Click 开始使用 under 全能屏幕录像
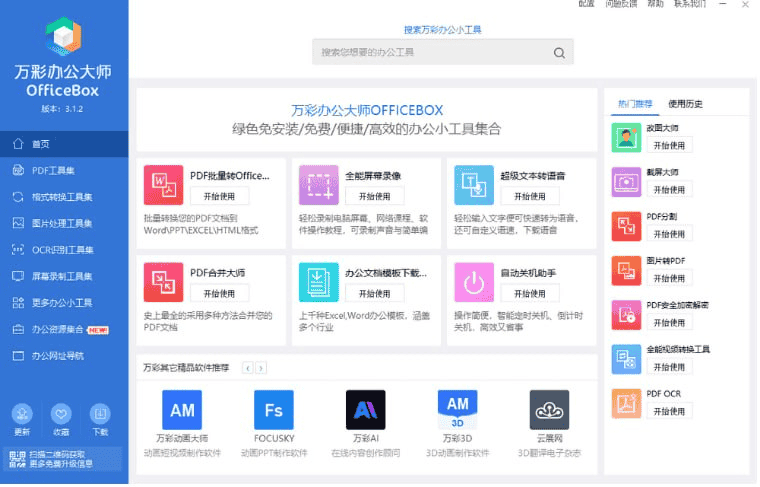This screenshot has height=487, width=760. tap(376, 197)
